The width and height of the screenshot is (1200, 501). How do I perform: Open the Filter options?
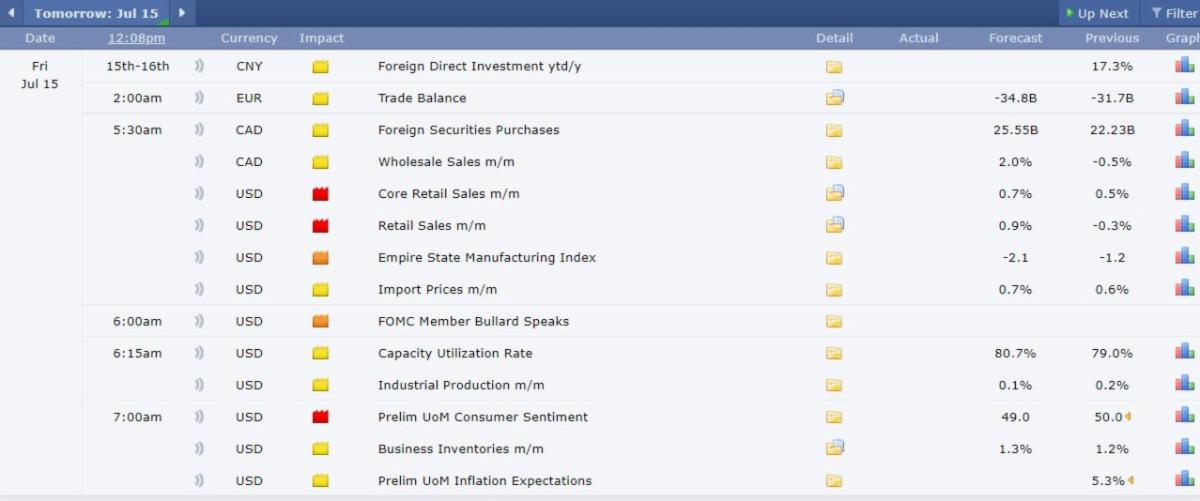[x=1173, y=13]
